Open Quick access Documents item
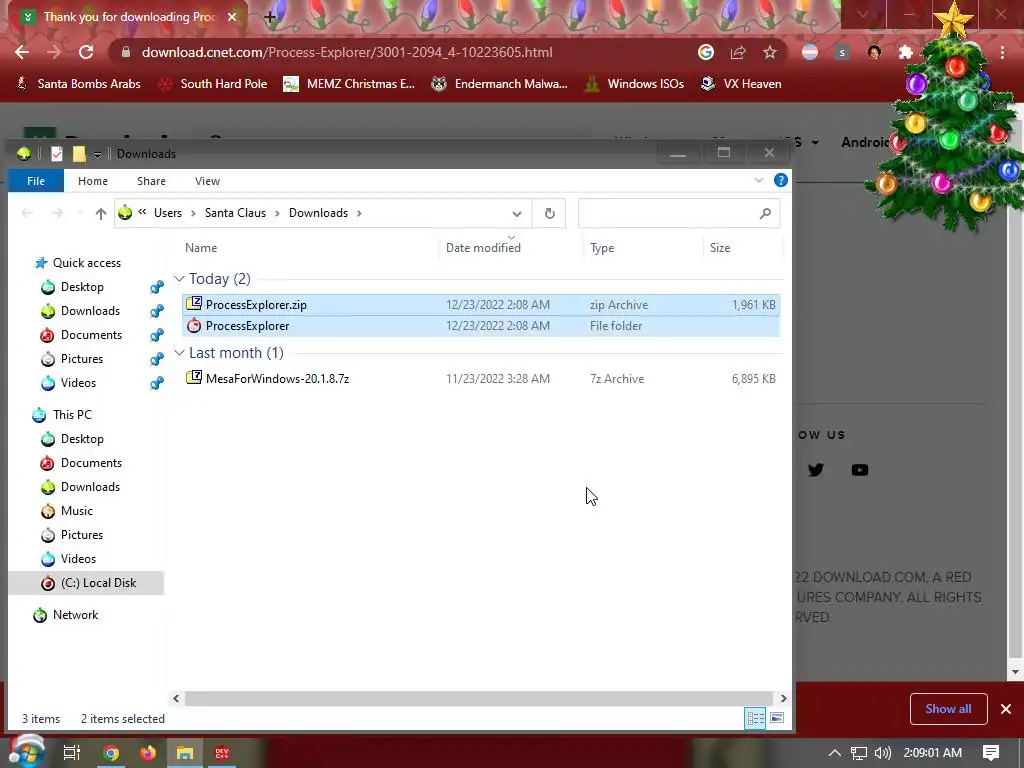The height and width of the screenshot is (768, 1024). tap(91, 335)
